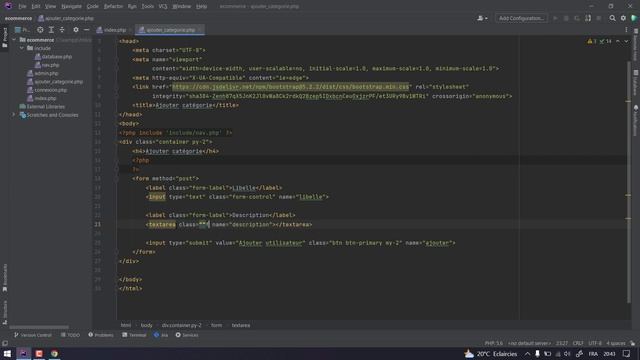Screen dimensions: 640x360
Task: Open the volume control in the system tray
Action: point(567,353)
